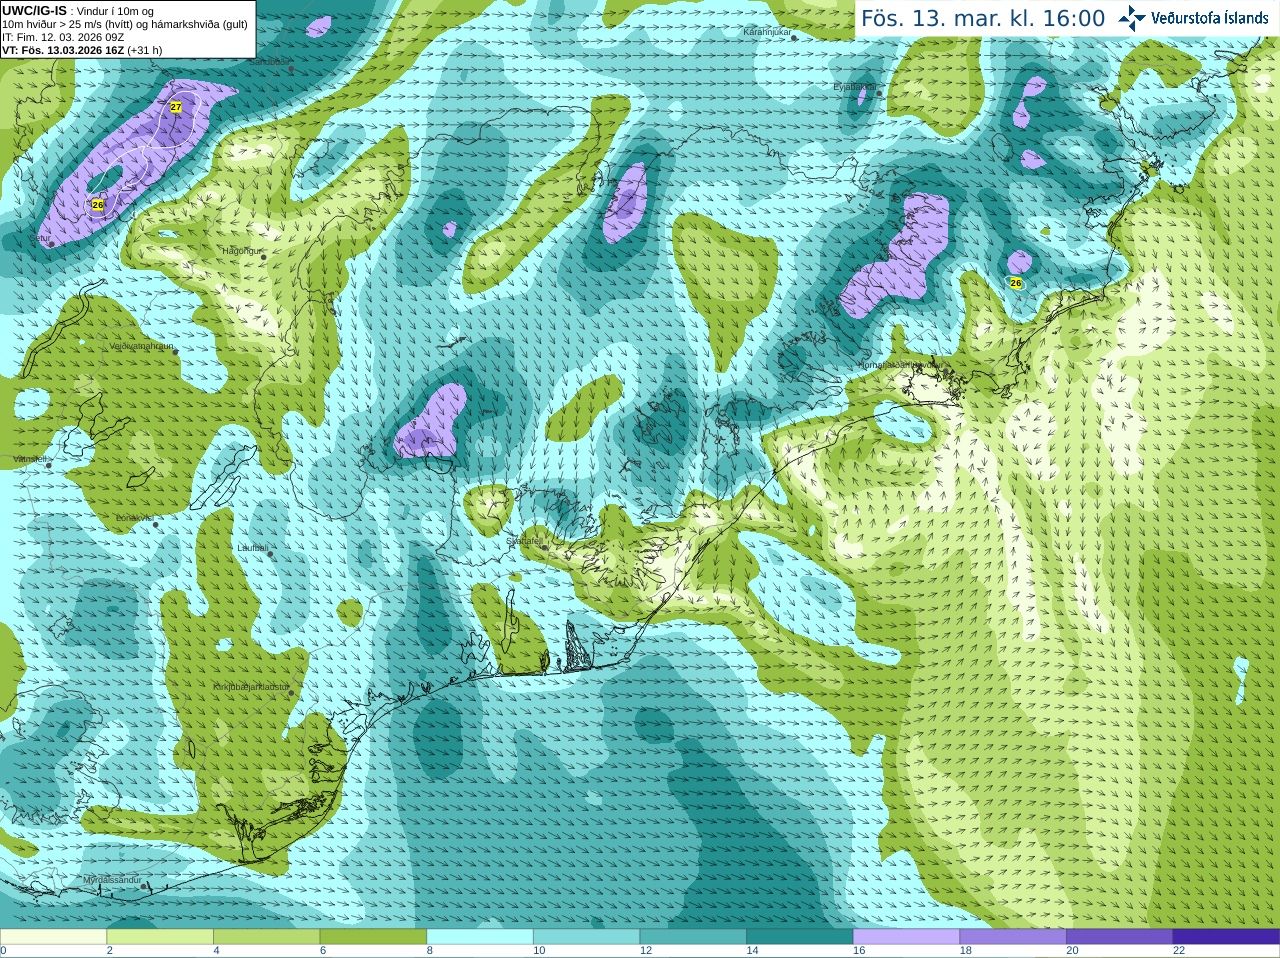This screenshot has width=1280, height=958.
Task: Click the 'Veiðivatnahraun' place label
Action: [x=141, y=346]
